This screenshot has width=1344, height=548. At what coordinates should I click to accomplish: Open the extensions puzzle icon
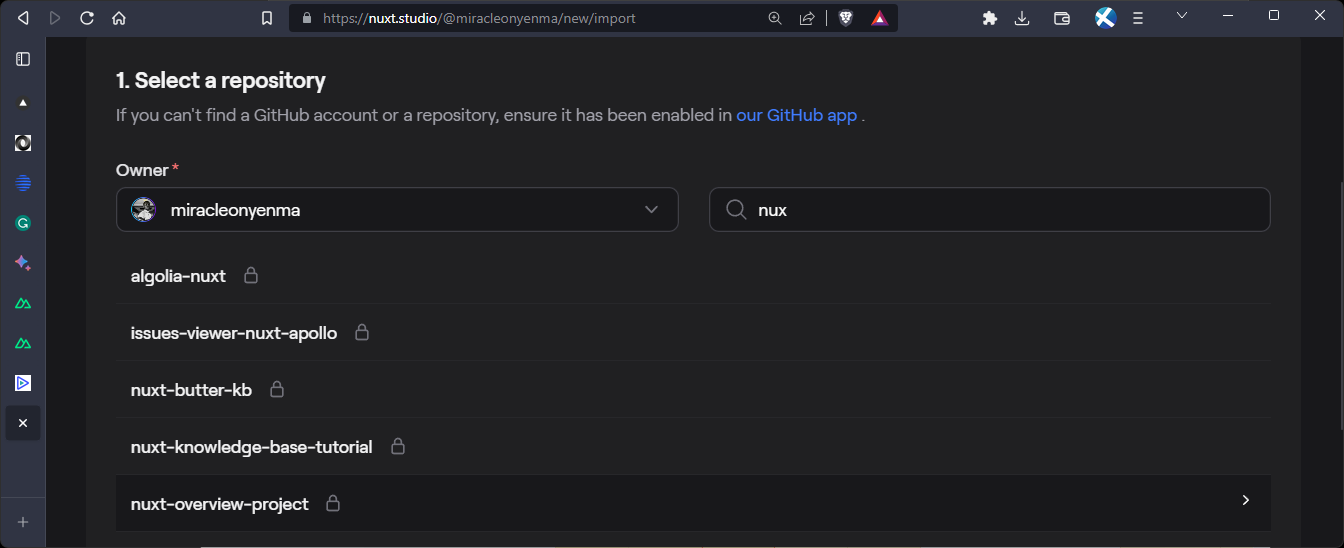coord(990,18)
